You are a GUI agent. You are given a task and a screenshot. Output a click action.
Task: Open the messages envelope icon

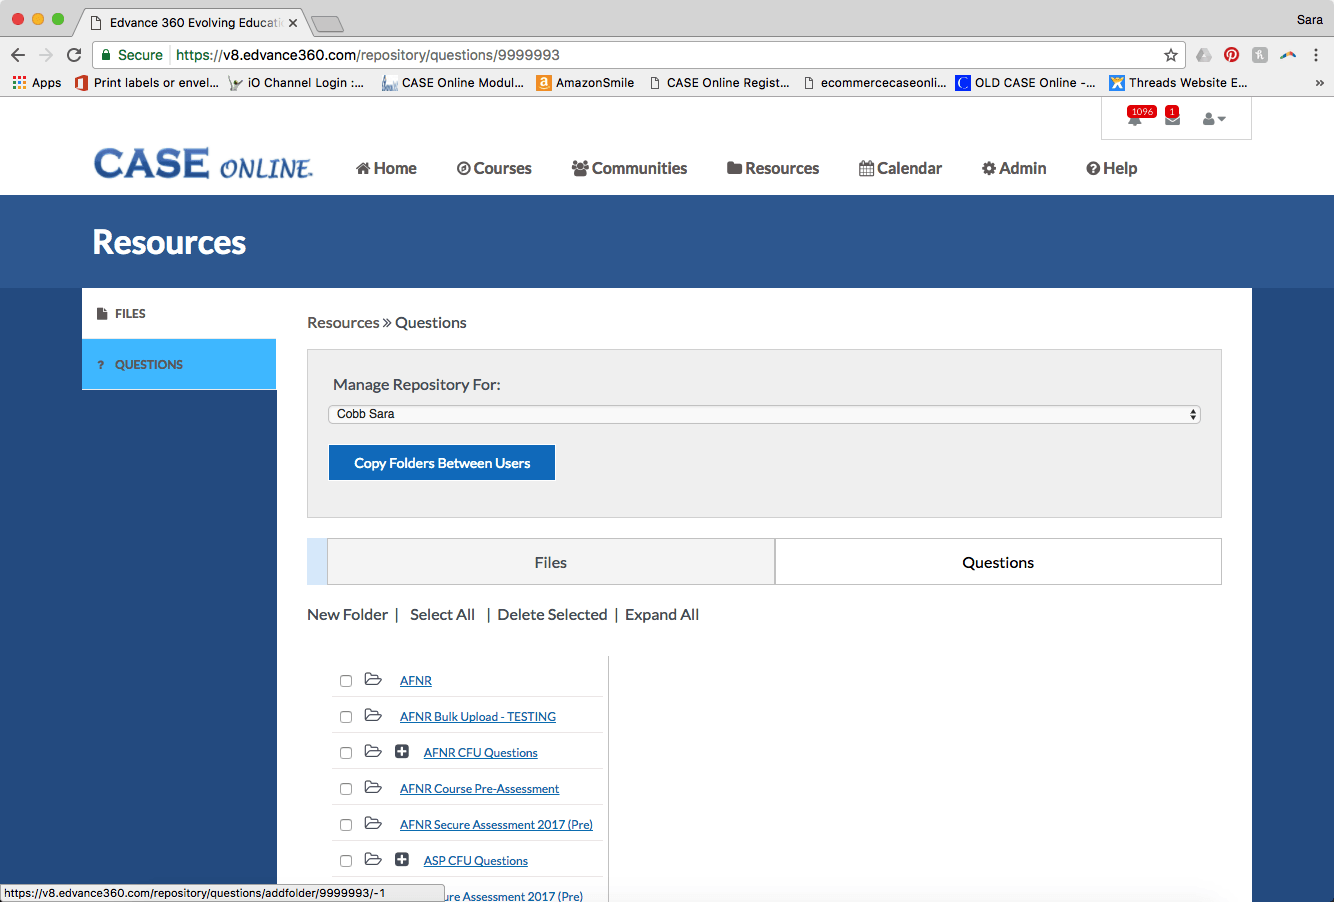[1172, 119]
